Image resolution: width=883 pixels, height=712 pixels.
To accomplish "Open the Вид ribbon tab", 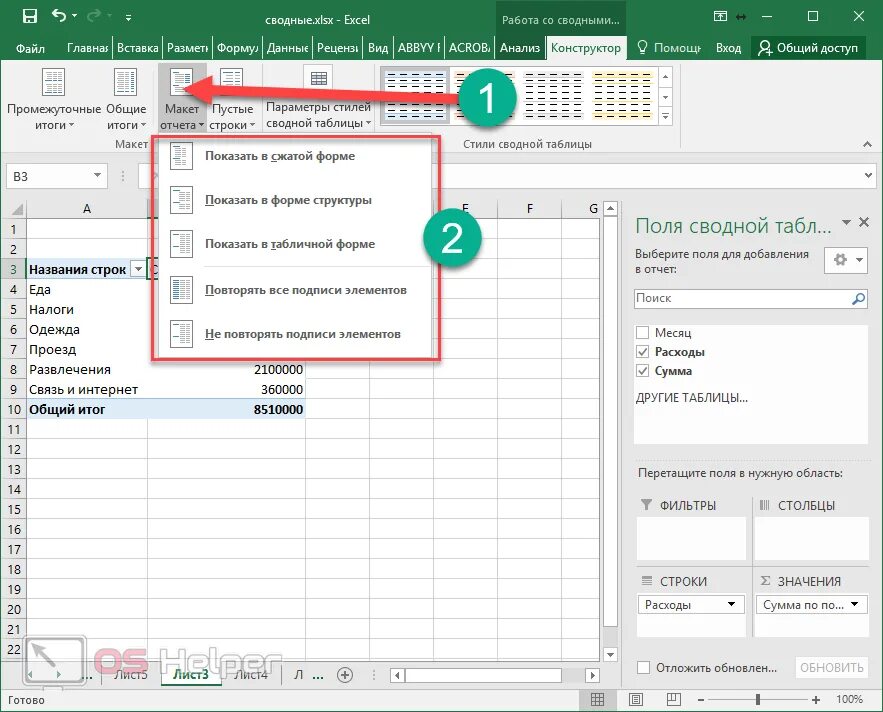I will point(378,48).
